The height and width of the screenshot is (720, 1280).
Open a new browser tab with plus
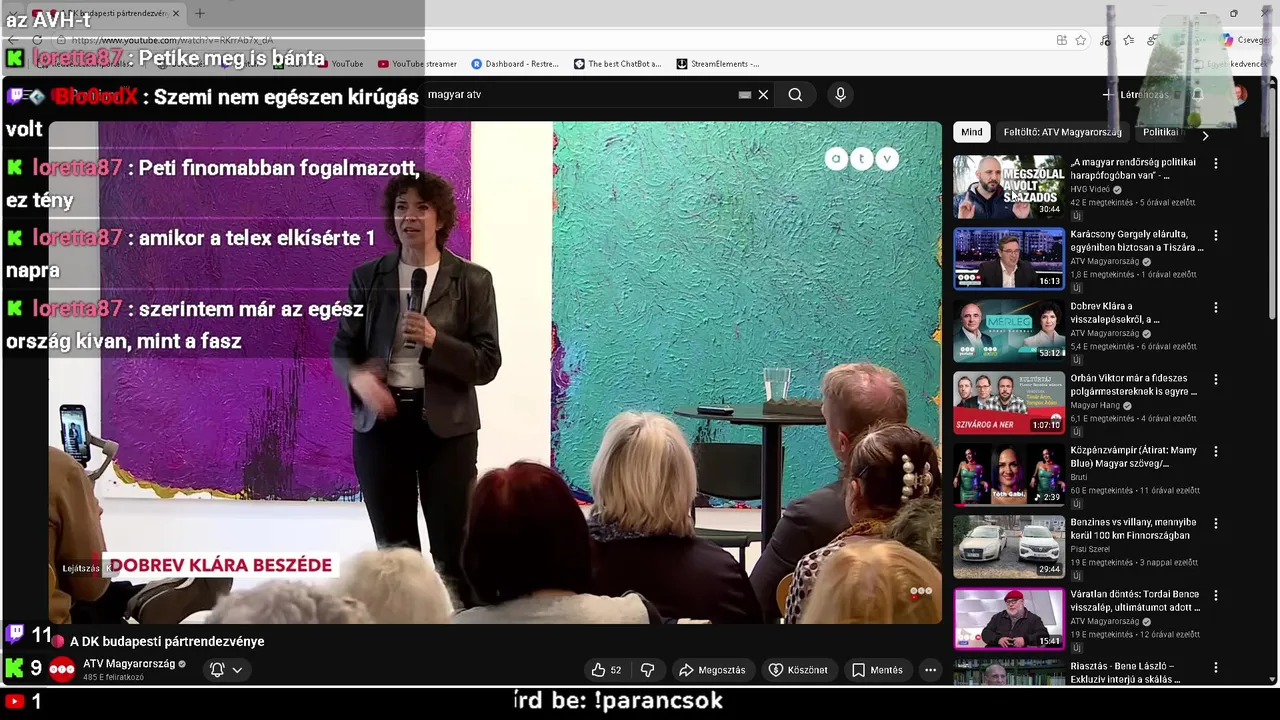tap(199, 13)
